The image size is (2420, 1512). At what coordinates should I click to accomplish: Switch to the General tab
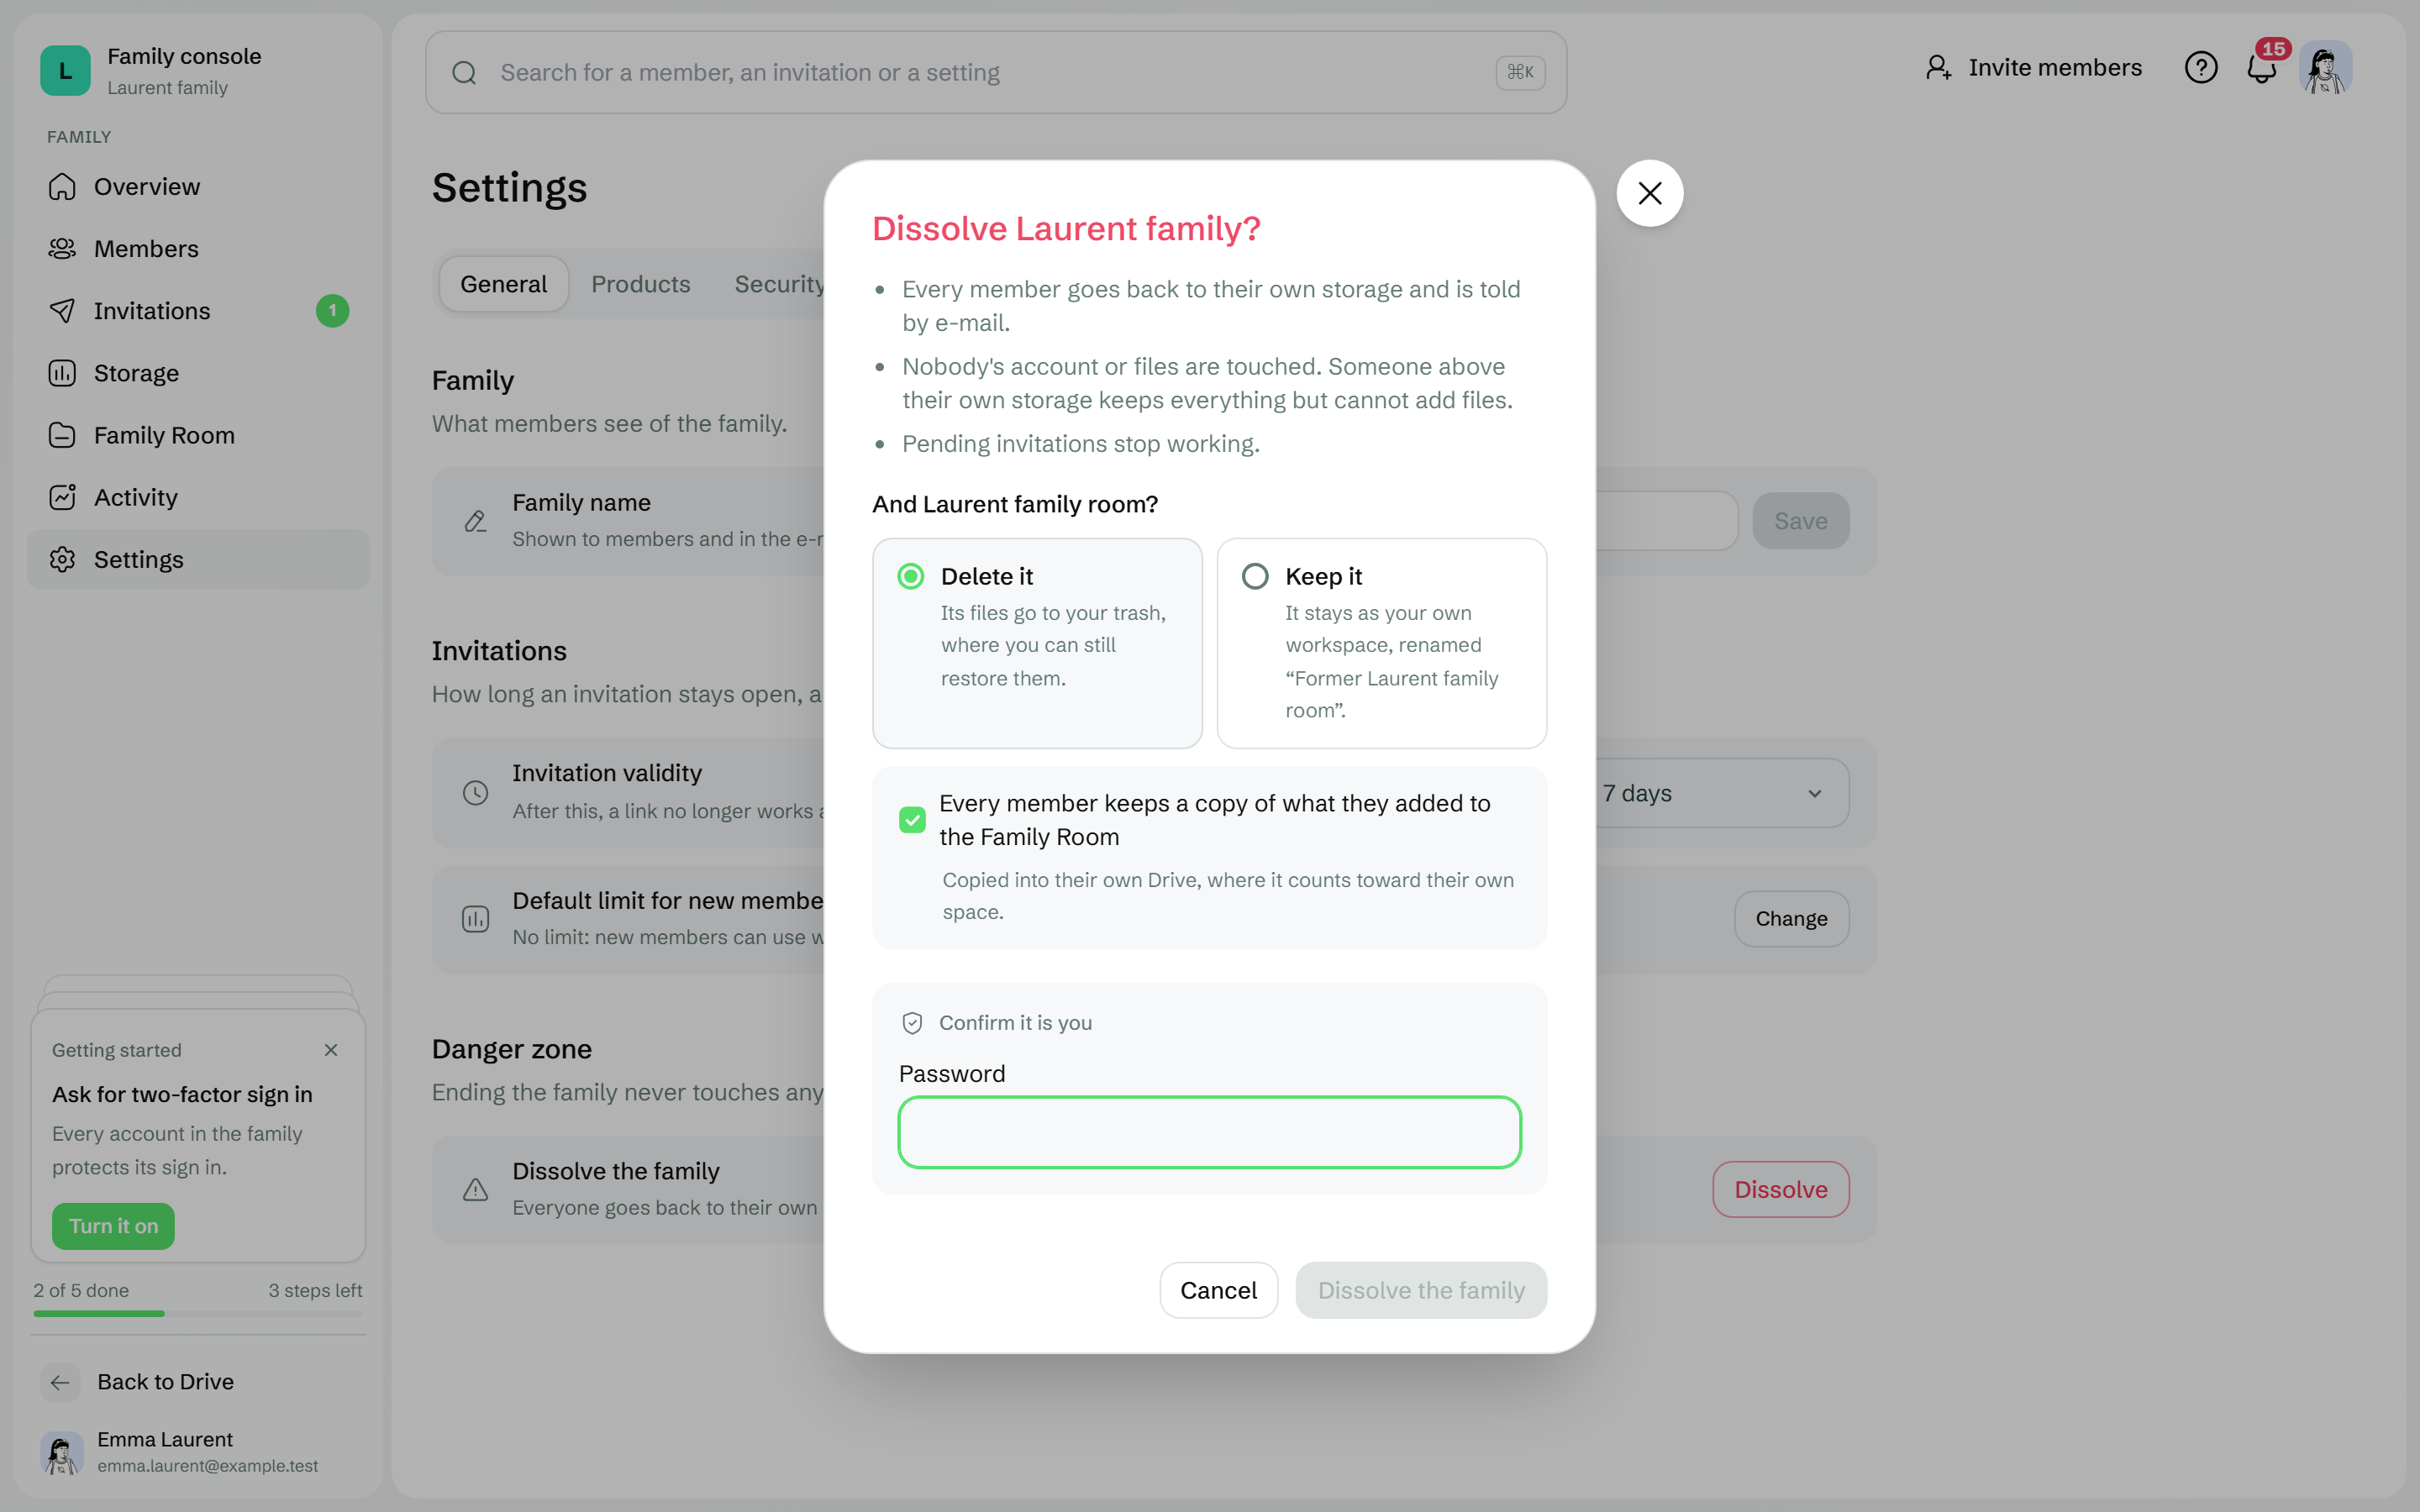pyautogui.click(x=503, y=284)
